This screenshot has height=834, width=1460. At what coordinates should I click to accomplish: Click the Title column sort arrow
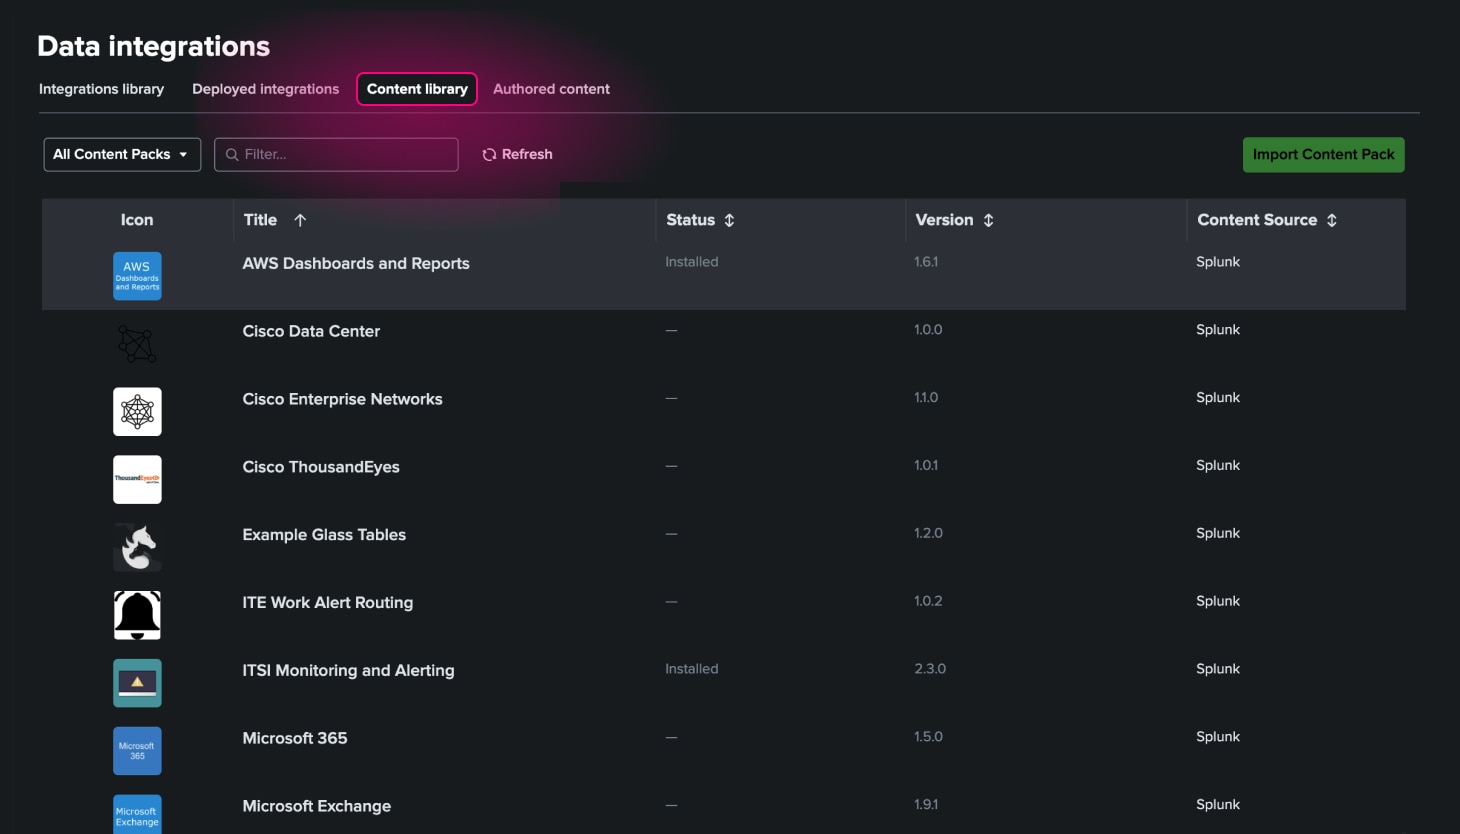coord(300,220)
